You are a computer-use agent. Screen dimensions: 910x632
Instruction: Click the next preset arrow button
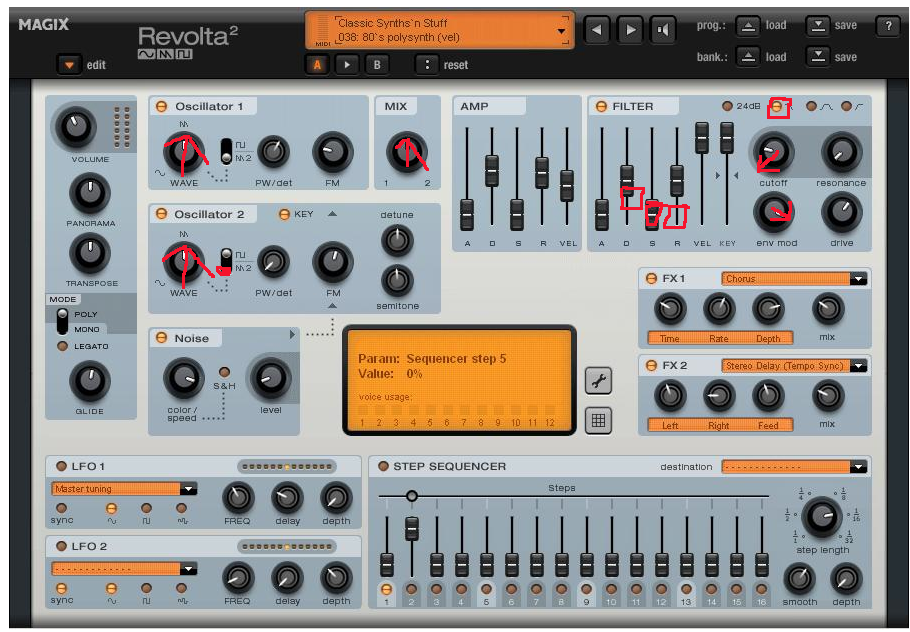[630, 30]
